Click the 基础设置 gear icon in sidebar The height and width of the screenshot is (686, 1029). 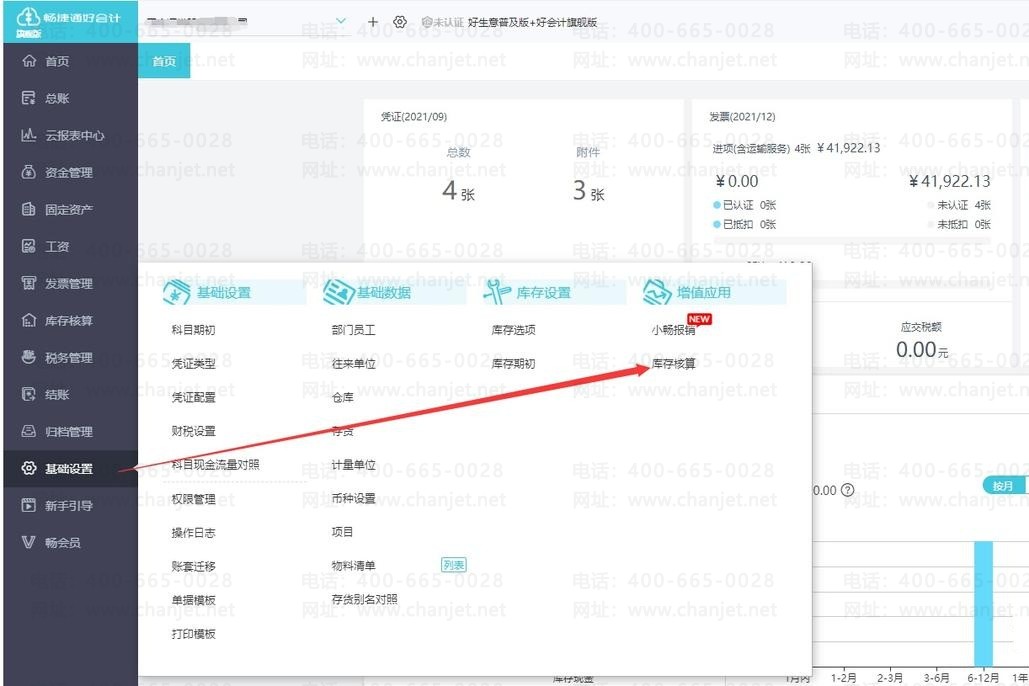click(x=29, y=468)
